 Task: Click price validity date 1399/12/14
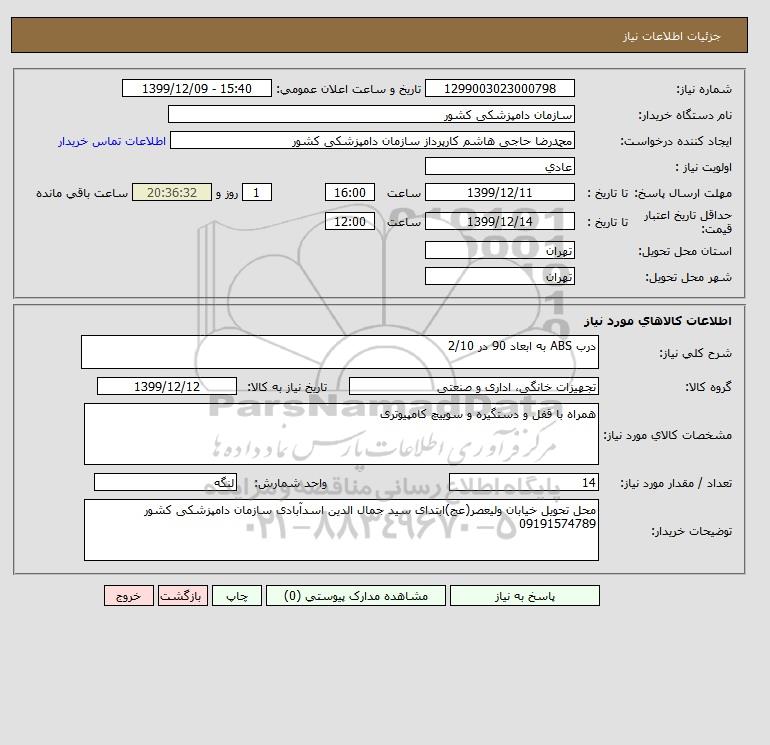(499, 221)
